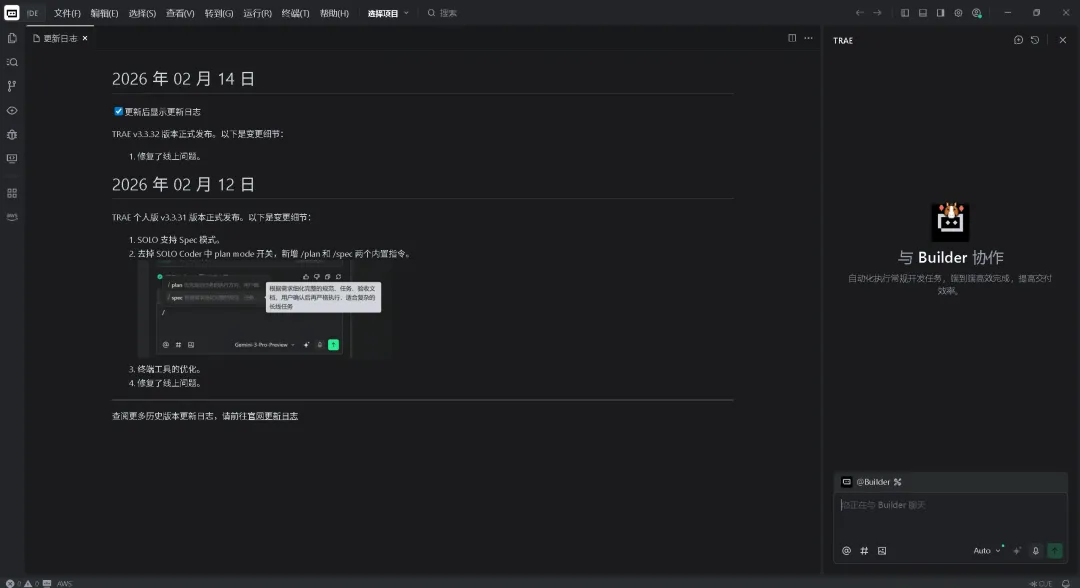Start a new chat in TRAE panel

pos(1018,40)
